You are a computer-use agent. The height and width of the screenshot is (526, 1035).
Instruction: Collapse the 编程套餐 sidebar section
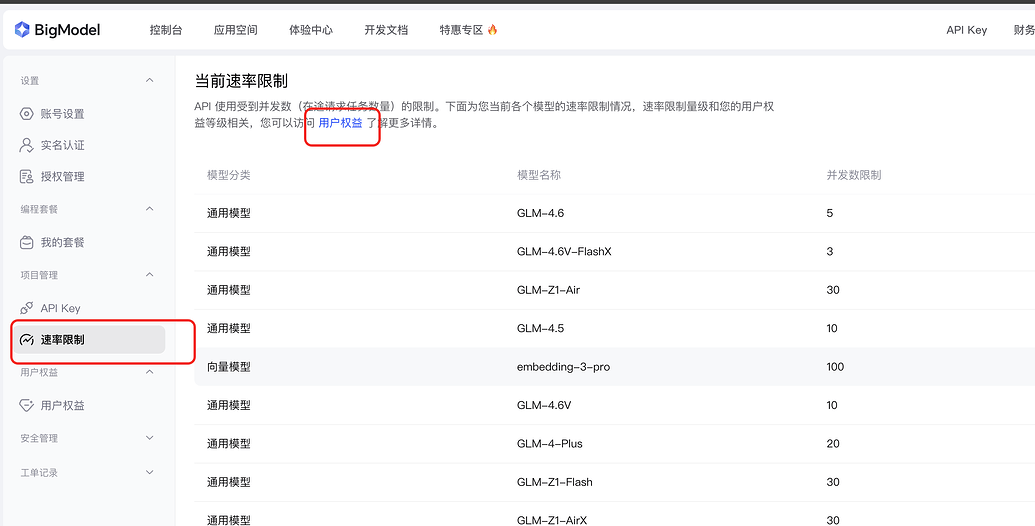150,209
